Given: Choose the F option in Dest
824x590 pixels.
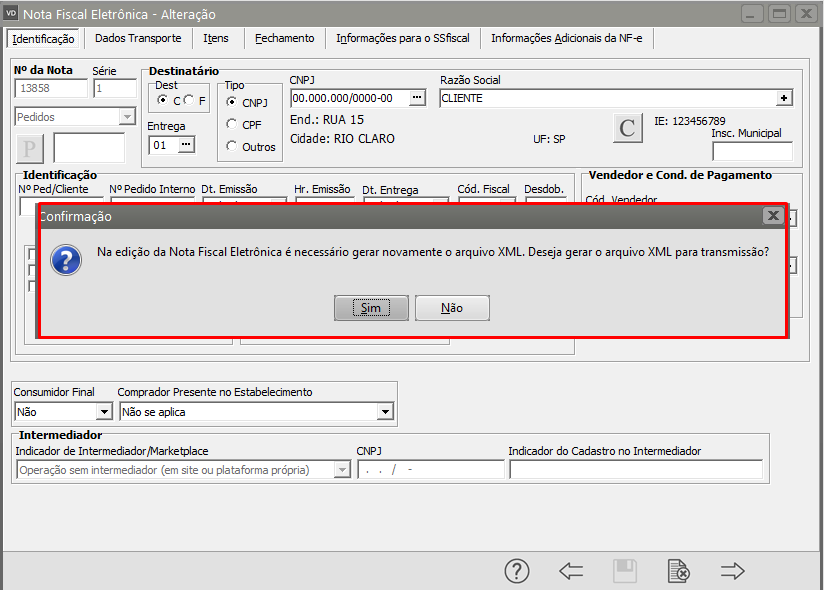Looking at the screenshot, I should point(188,101).
